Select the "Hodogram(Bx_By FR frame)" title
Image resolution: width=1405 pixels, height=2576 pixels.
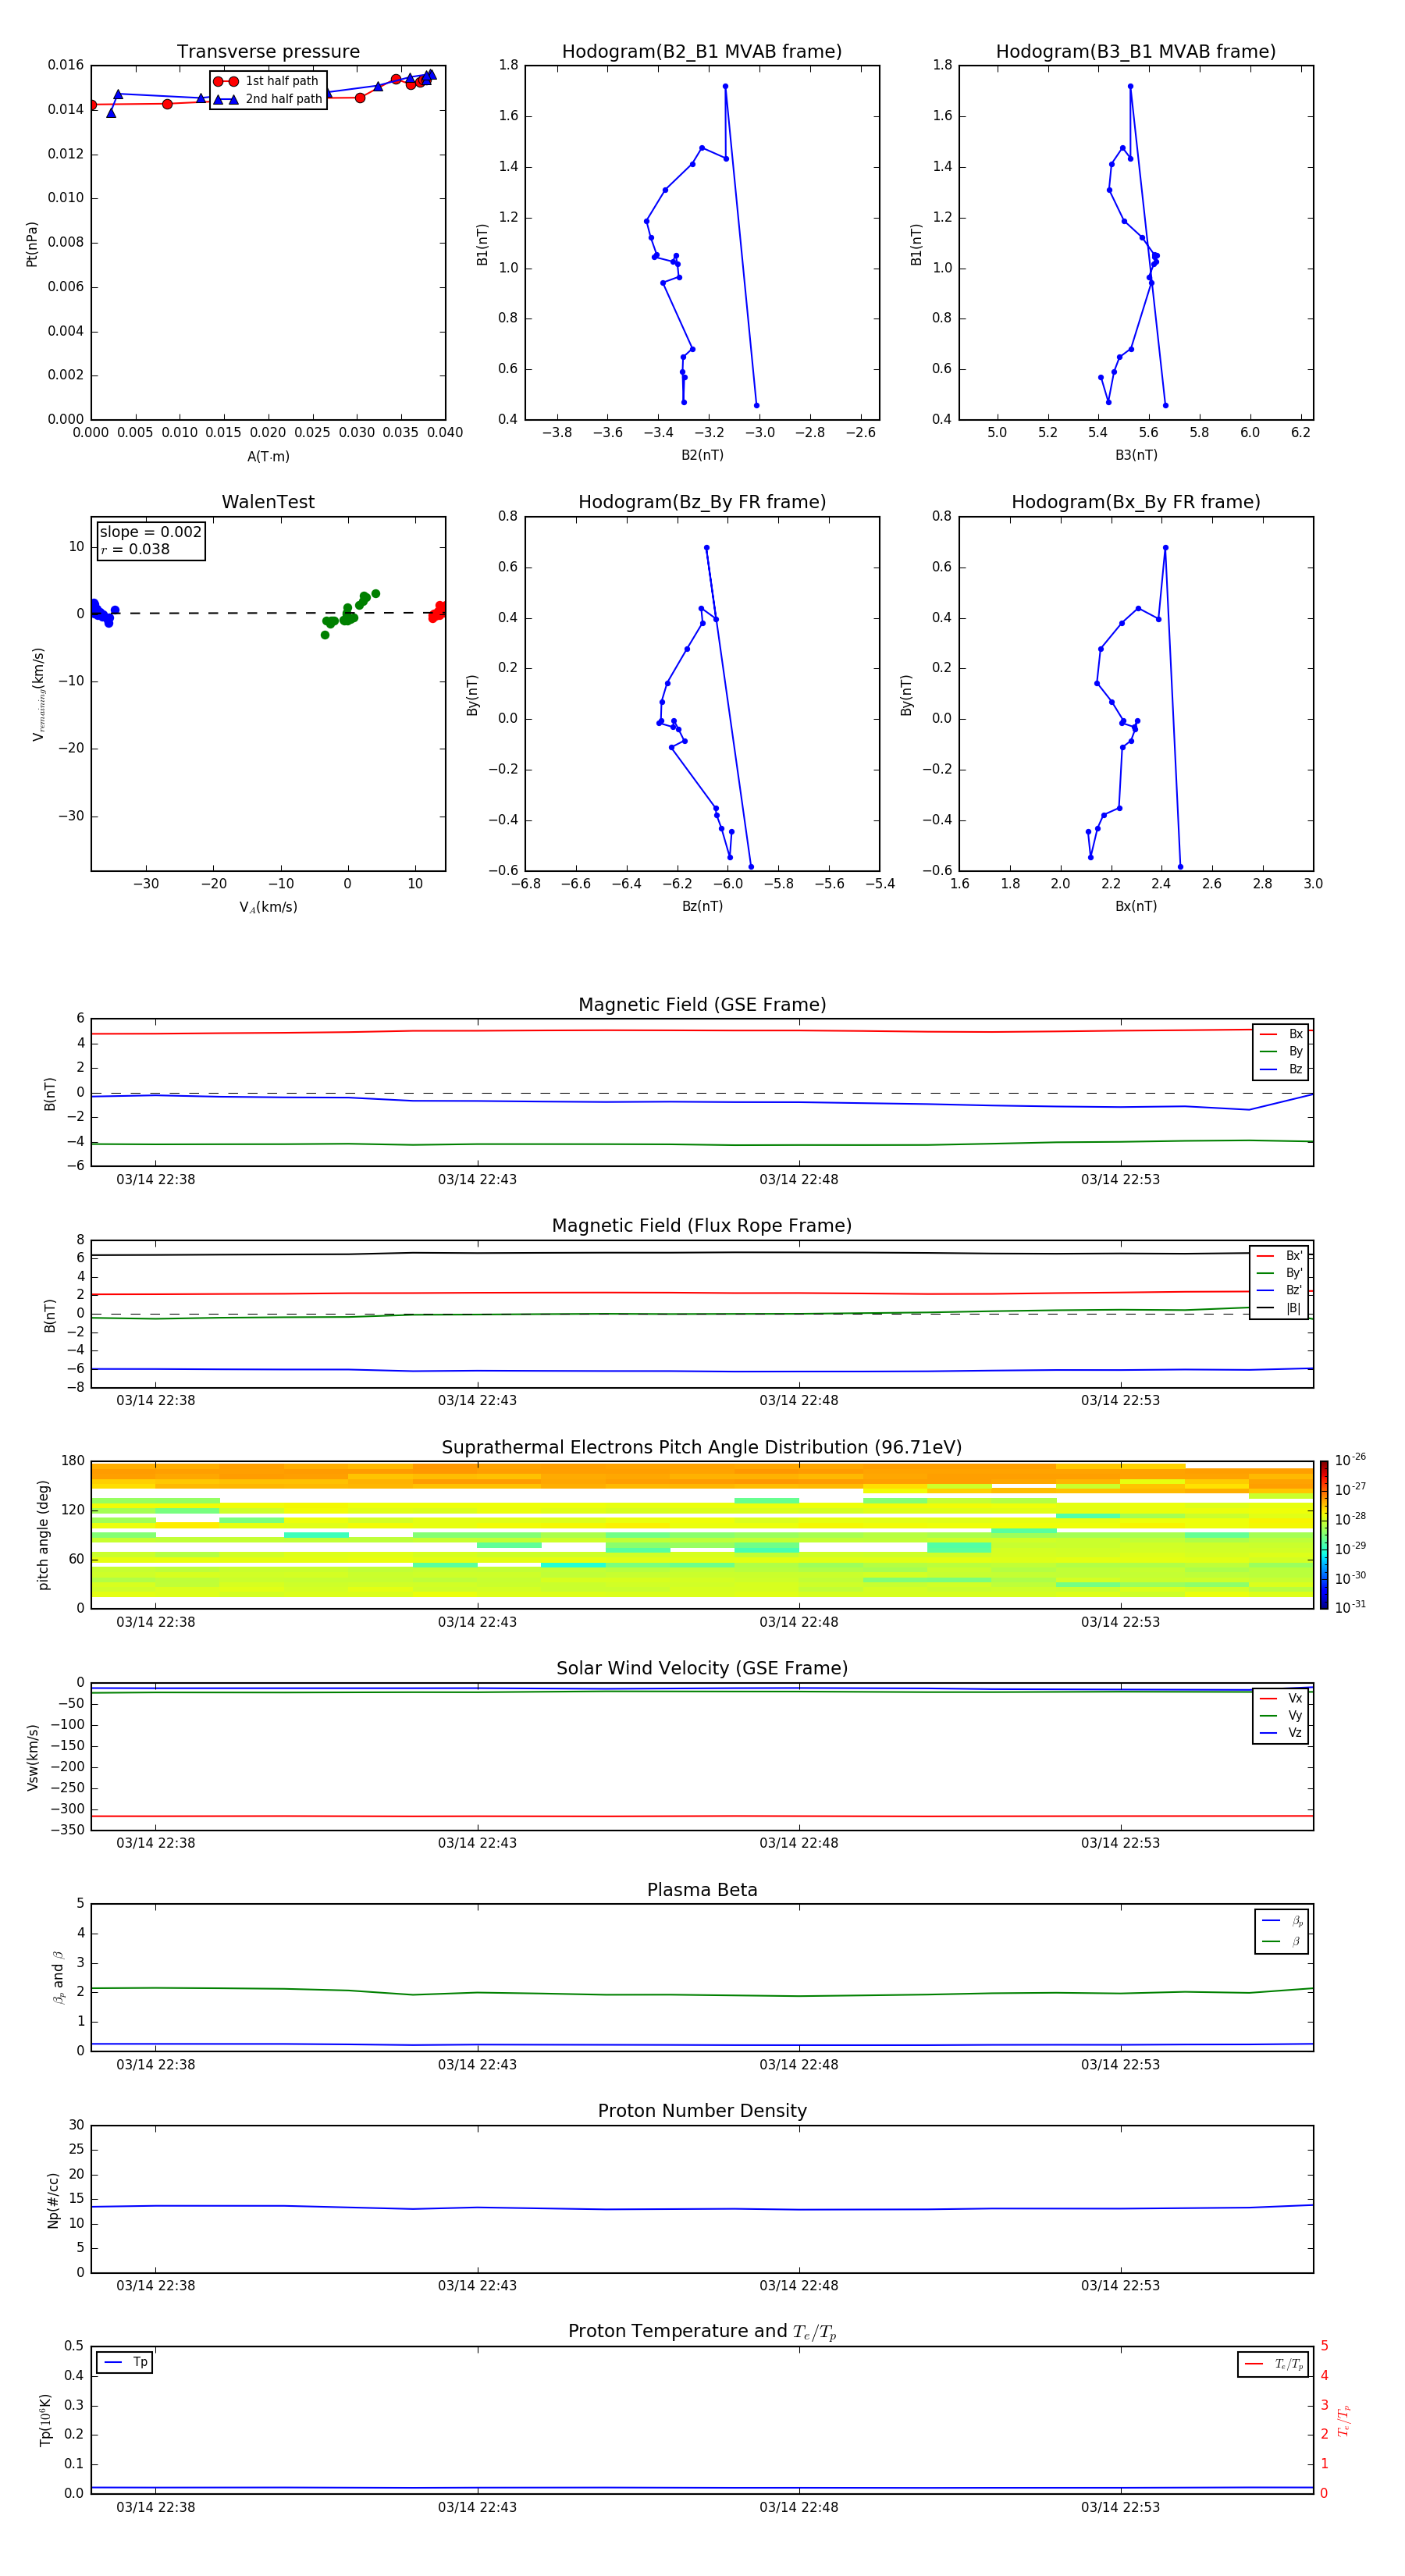click(x=1136, y=502)
